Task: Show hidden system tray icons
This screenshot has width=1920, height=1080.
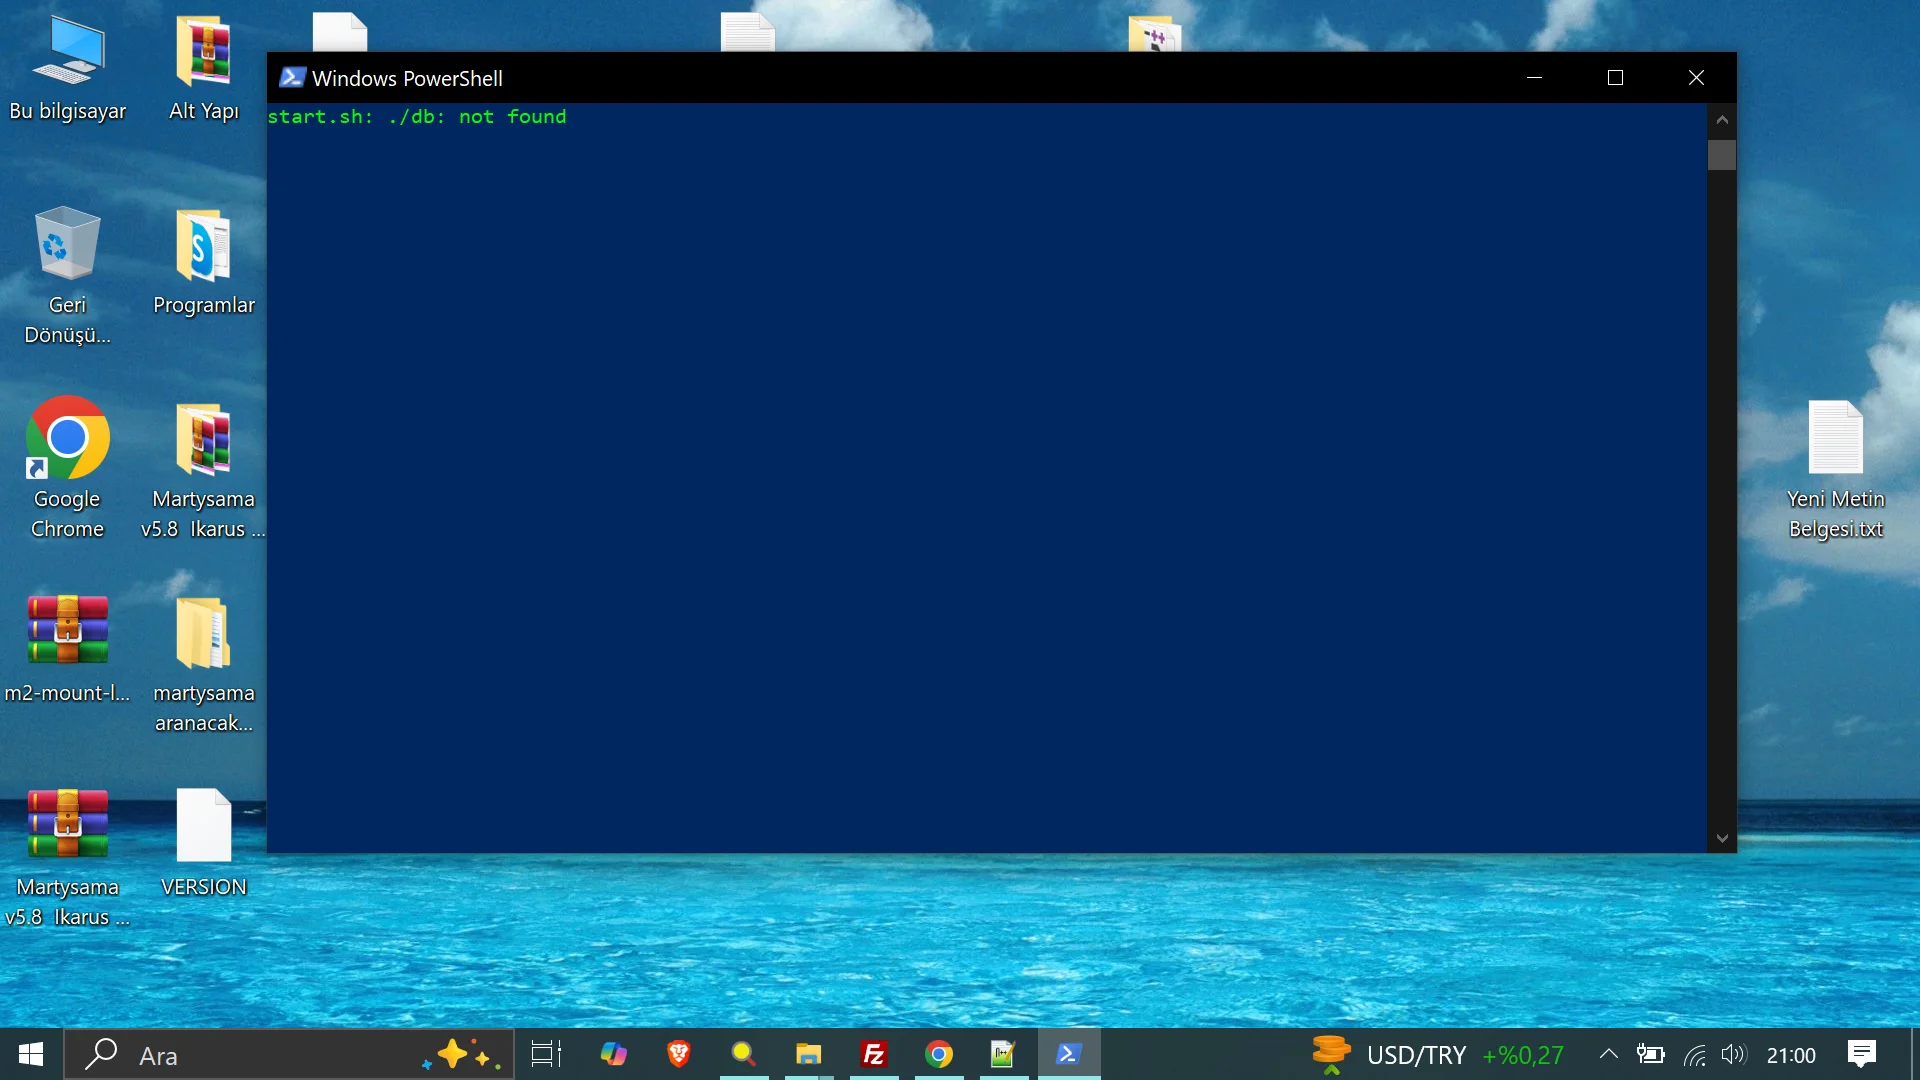Action: click(1609, 1054)
